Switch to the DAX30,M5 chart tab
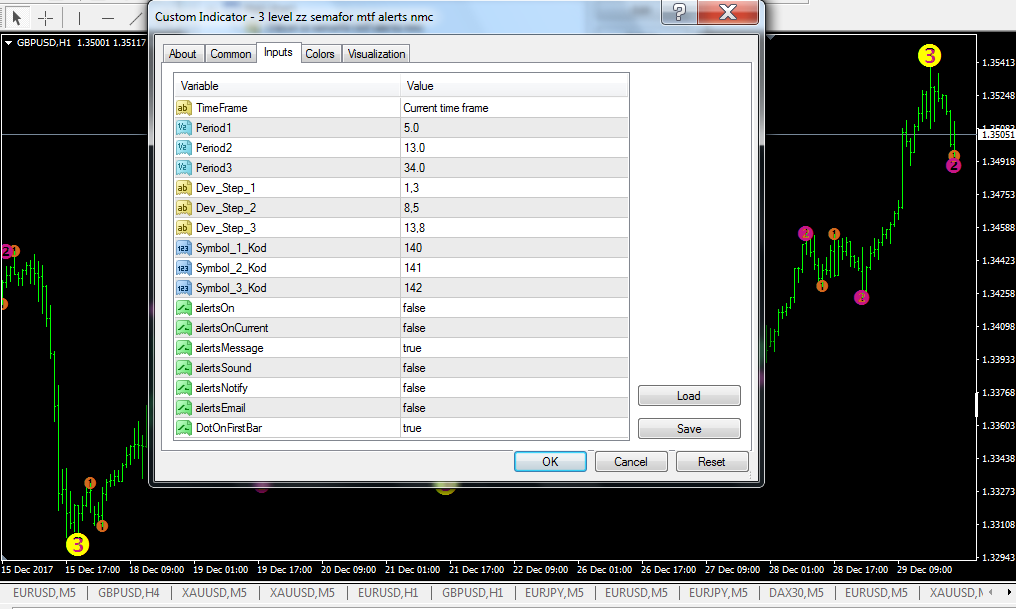The image size is (1016, 609). [x=796, y=592]
